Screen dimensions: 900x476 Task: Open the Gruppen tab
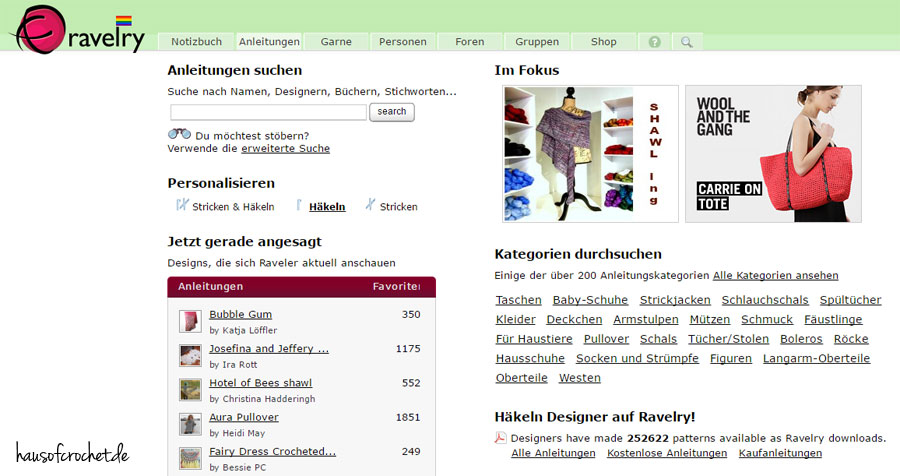[537, 42]
